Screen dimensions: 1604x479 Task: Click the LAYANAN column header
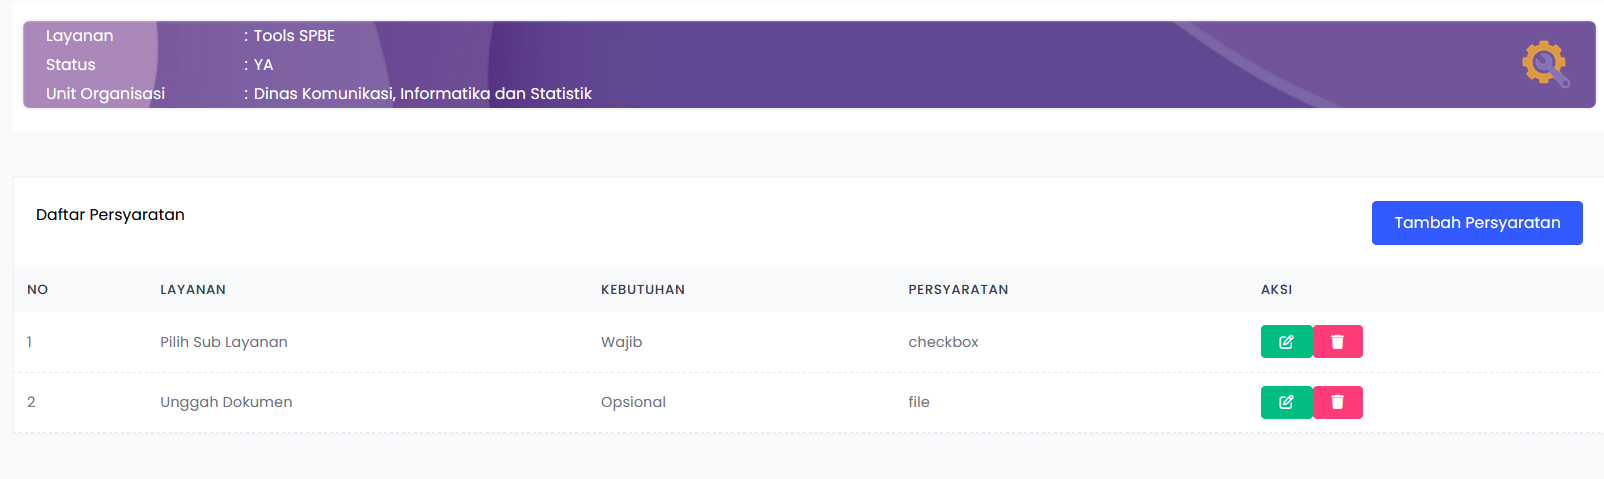193,290
